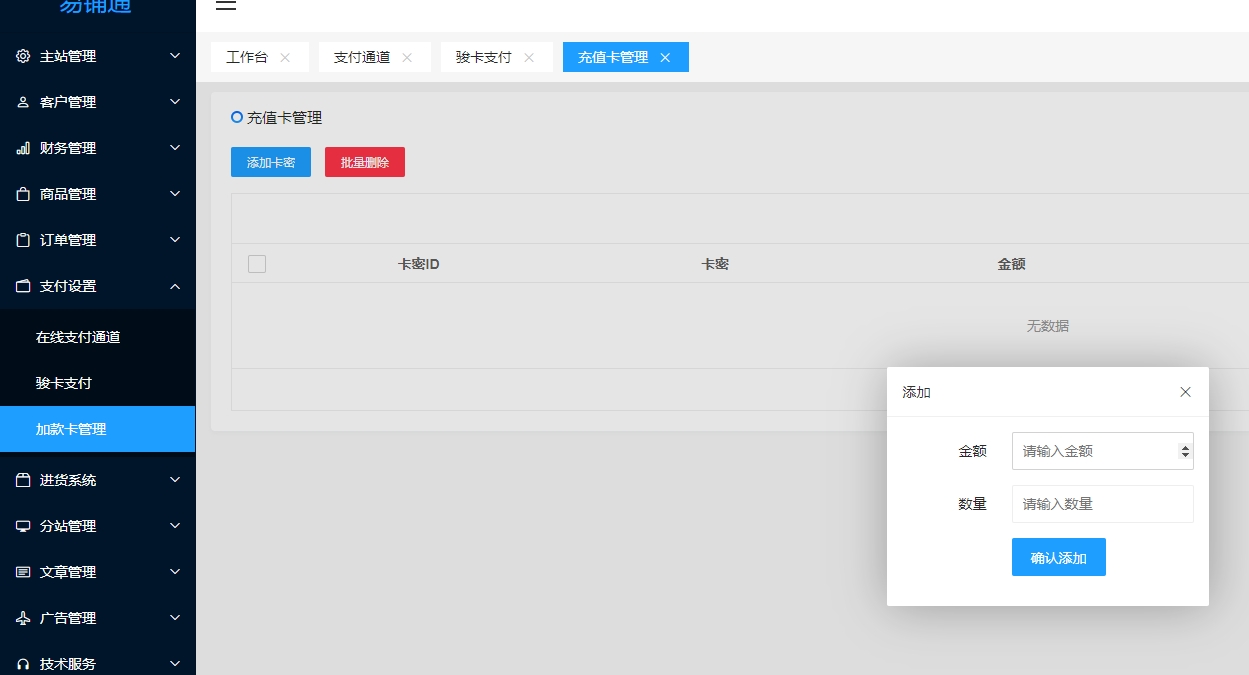Expand the 广告管理 menu chevron
The height and width of the screenshot is (675, 1249).
pyautogui.click(x=175, y=618)
